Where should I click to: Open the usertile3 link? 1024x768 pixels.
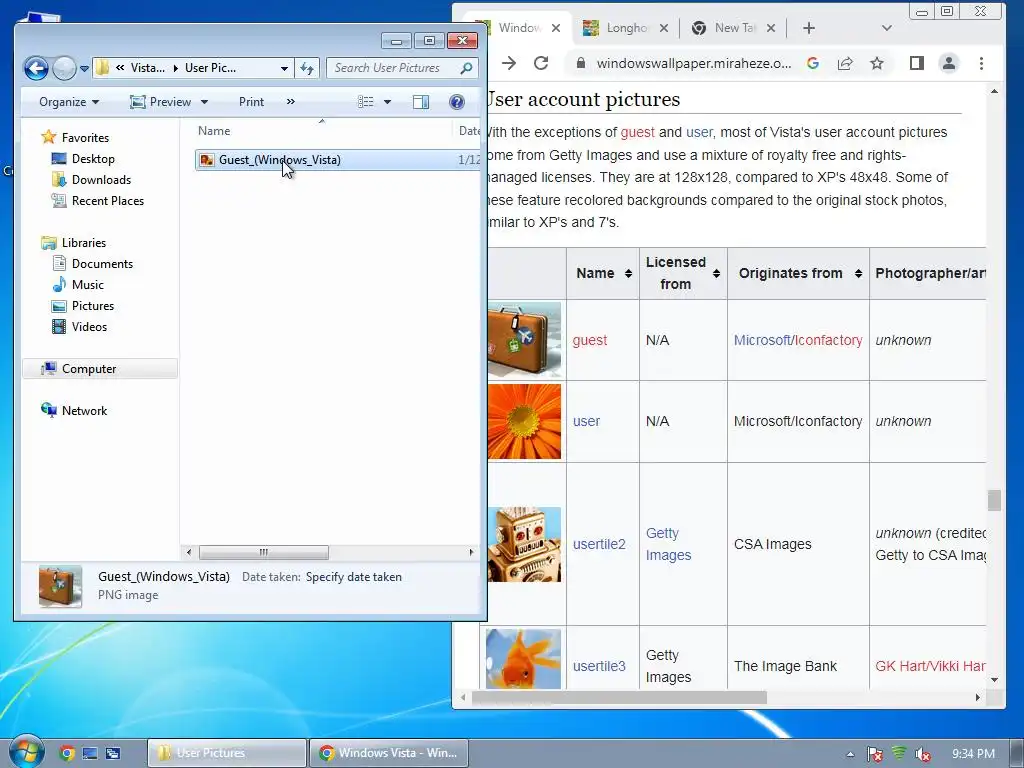599,666
